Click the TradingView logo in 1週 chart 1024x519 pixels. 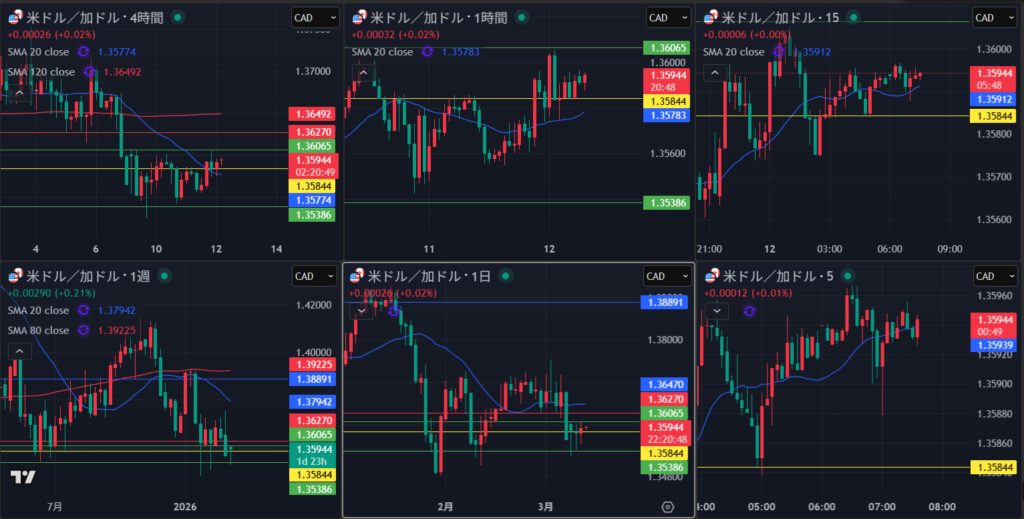coord(23,478)
